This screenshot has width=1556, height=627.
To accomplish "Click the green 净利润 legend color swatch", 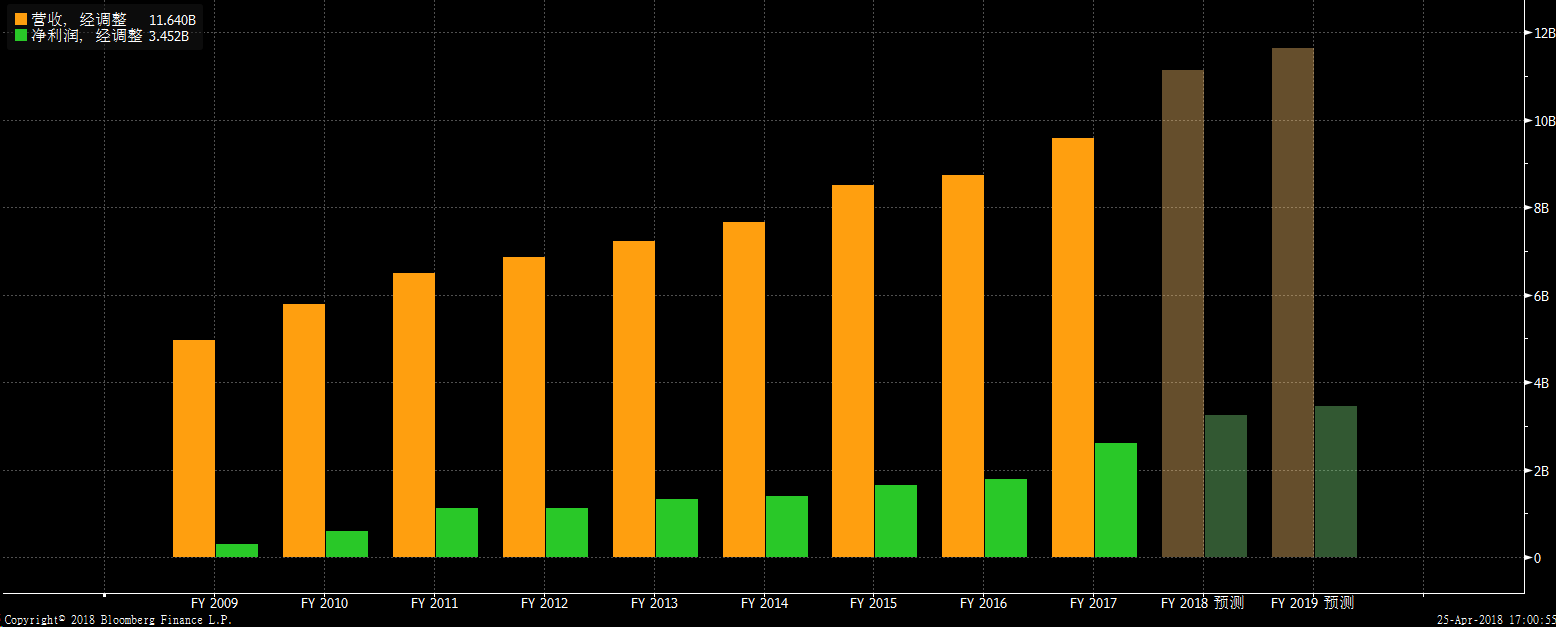I will (x=21, y=36).
